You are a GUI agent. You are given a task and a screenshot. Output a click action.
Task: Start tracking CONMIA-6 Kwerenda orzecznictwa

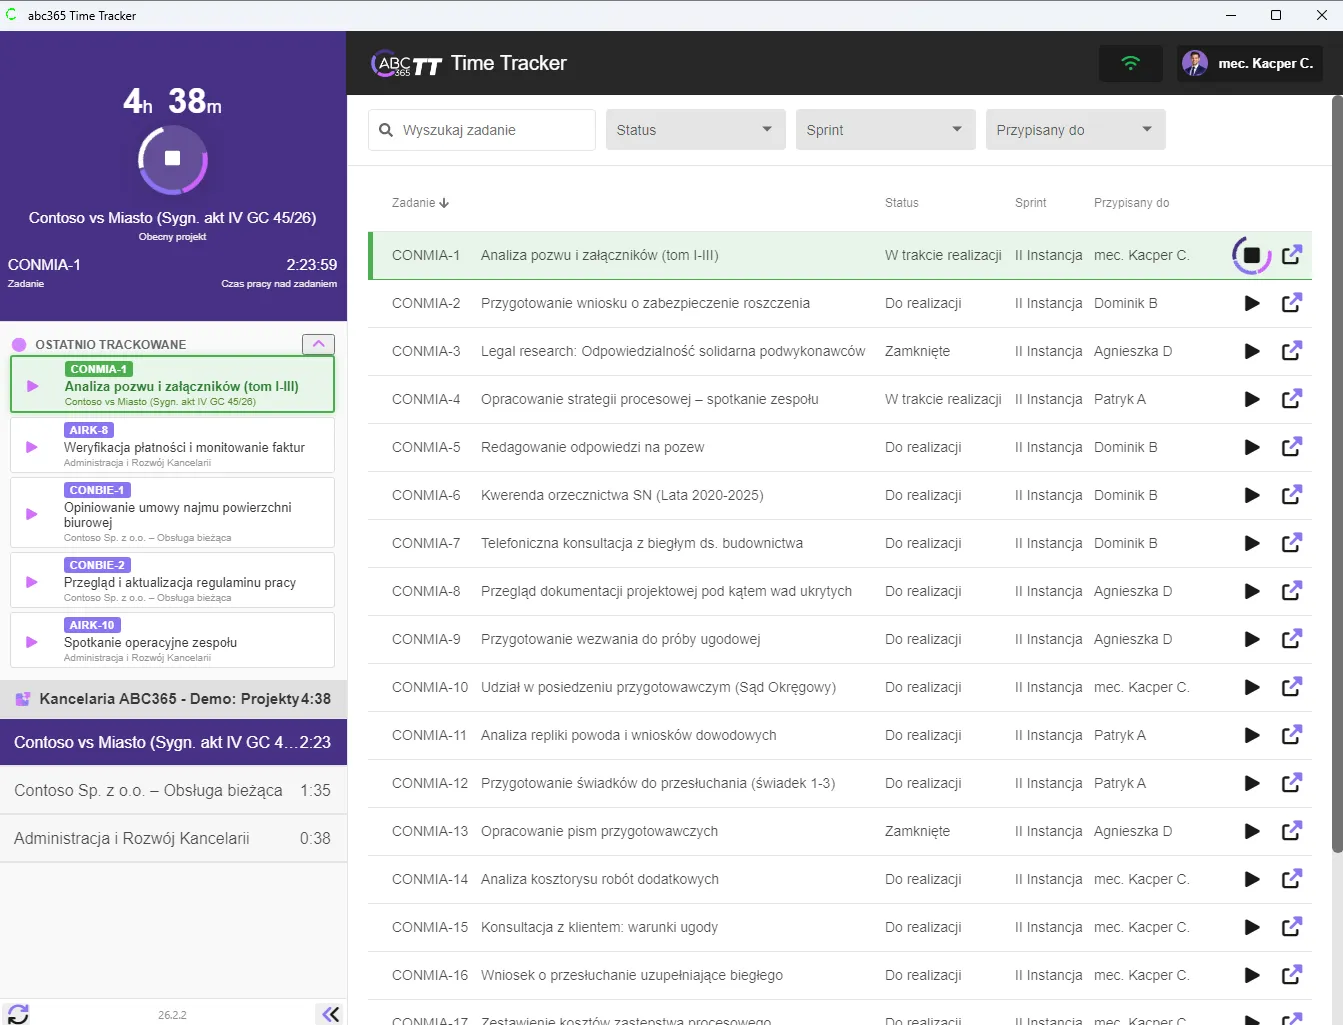(1251, 495)
